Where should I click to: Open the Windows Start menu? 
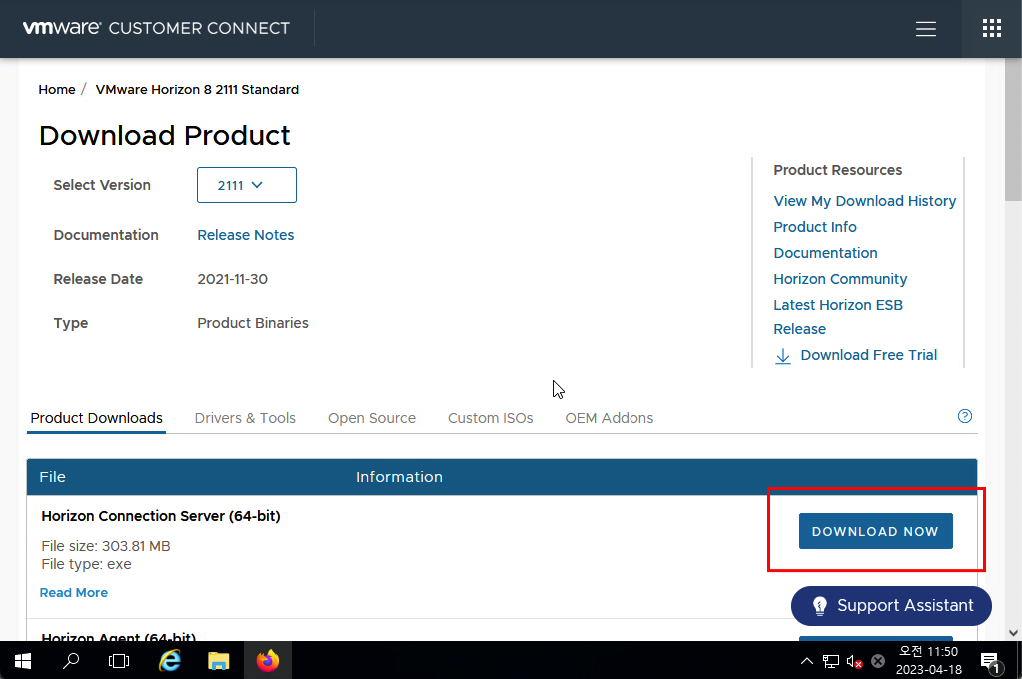click(23, 661)
